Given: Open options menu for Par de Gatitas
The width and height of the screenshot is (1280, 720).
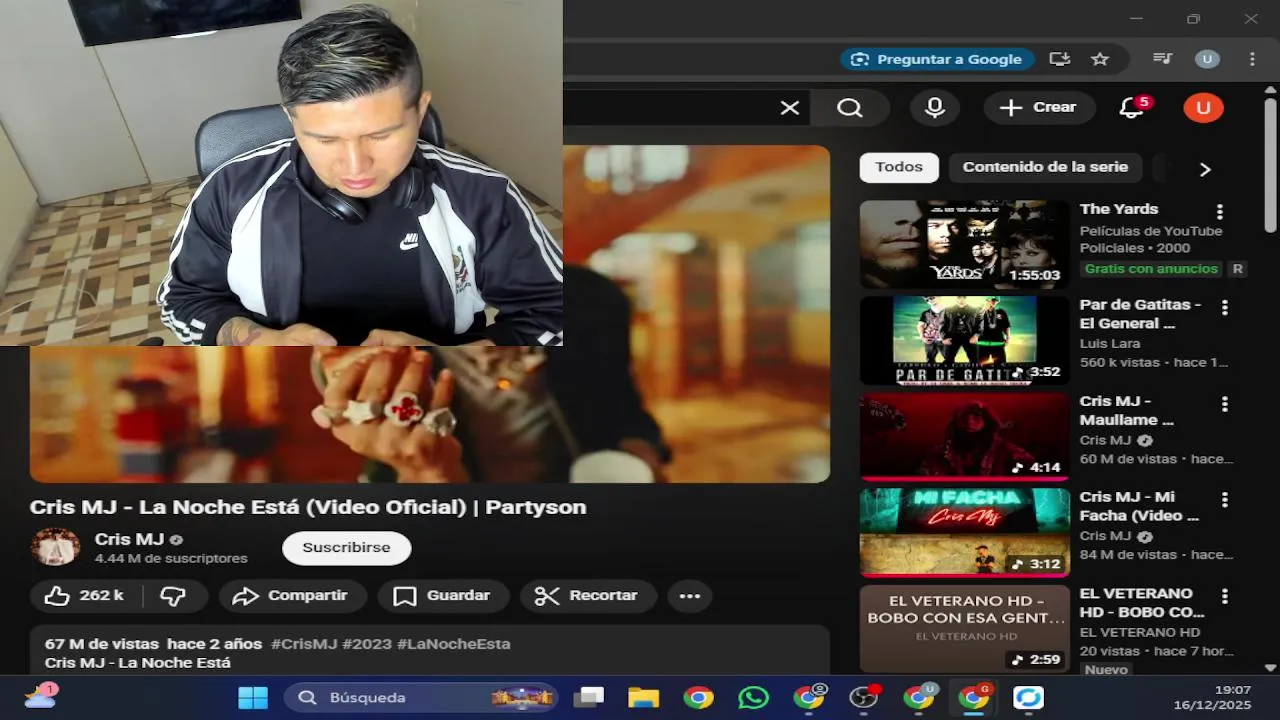Looking at the screenshot, I should click(x=1224, y=308).
